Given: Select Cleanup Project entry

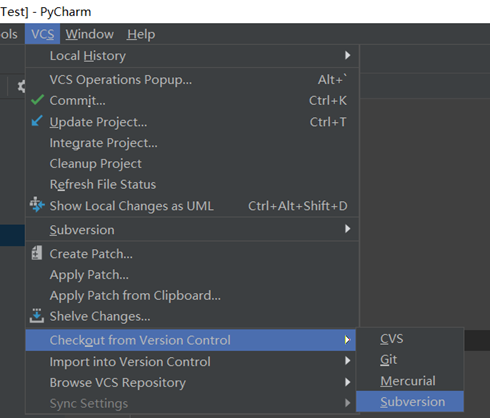Looking at the screenshot, I should tap(192, 164).
